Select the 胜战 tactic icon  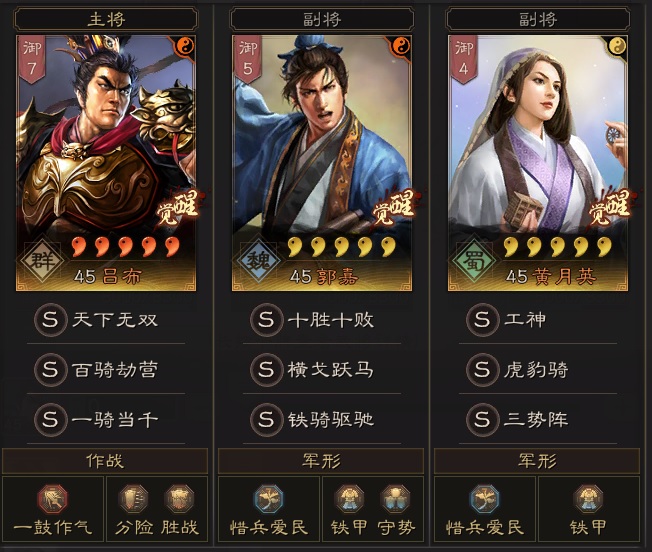(x=179, y=498)
